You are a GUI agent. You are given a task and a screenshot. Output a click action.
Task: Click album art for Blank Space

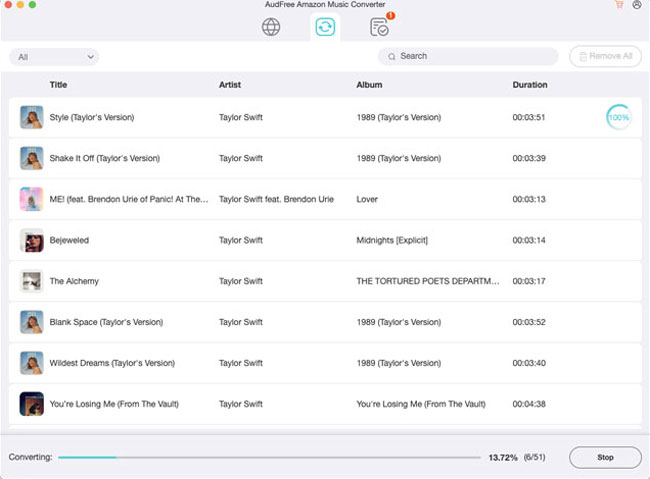32,322
